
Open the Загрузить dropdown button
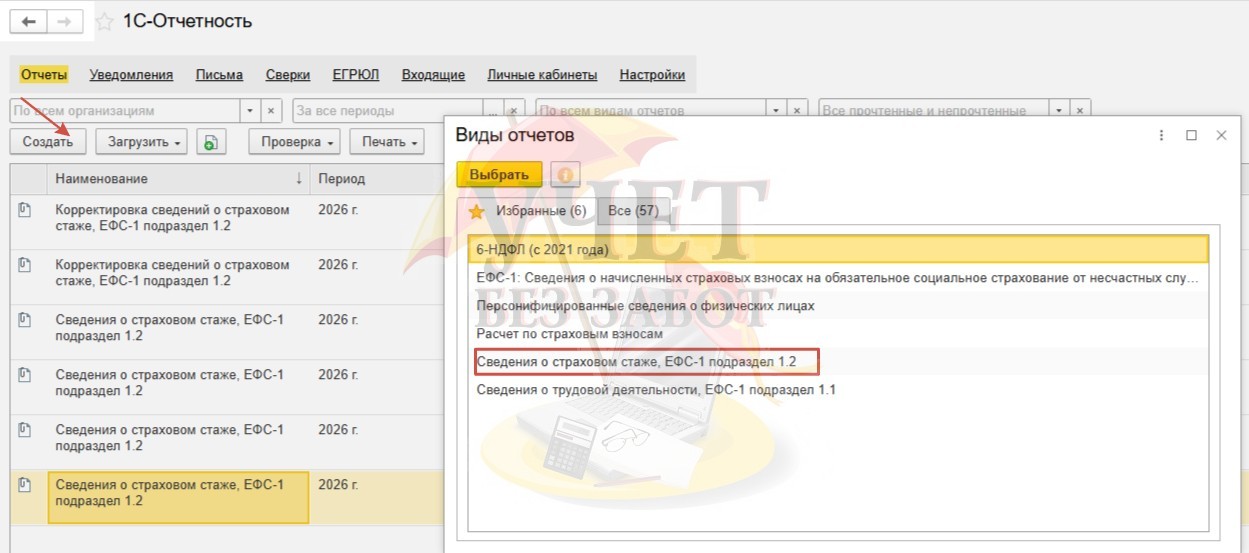pyautogui.click(x=142, y=142)
